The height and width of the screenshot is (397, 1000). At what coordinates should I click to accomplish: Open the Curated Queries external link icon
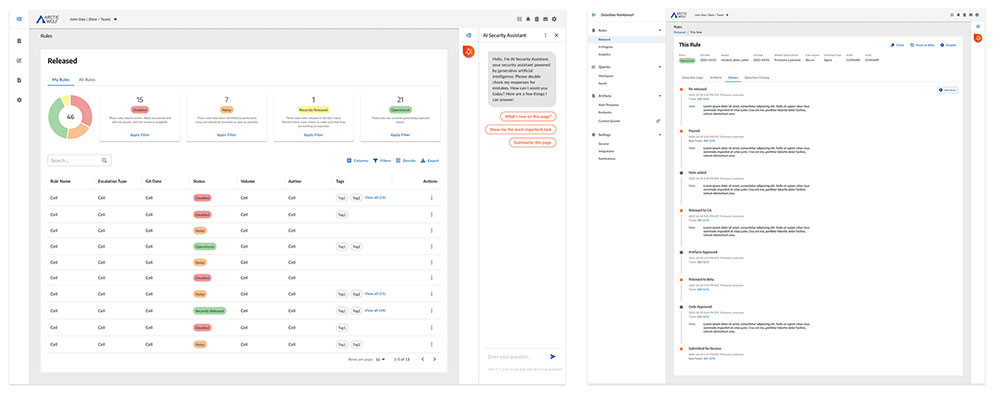click(x=658, y=121)
